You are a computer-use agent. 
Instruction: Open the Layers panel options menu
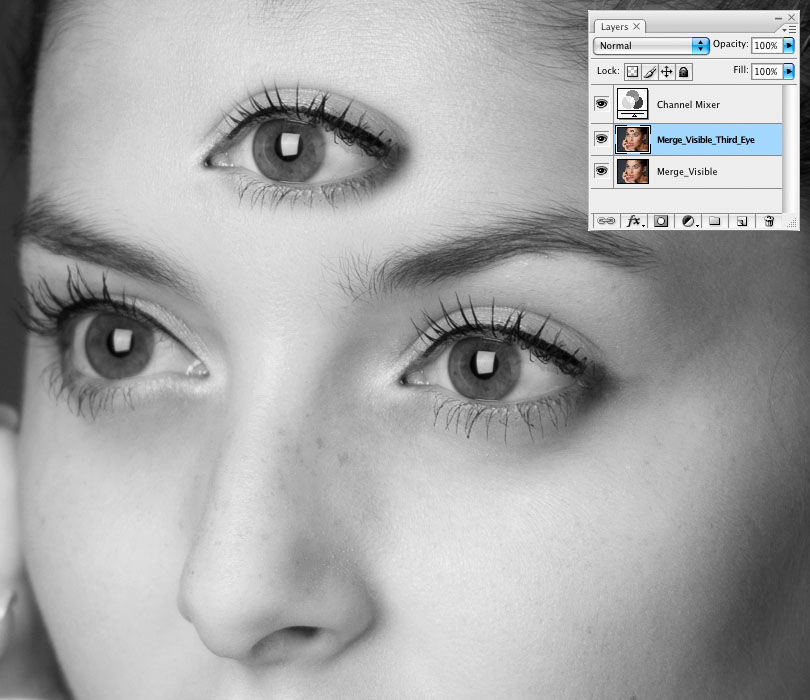(790, 29)
